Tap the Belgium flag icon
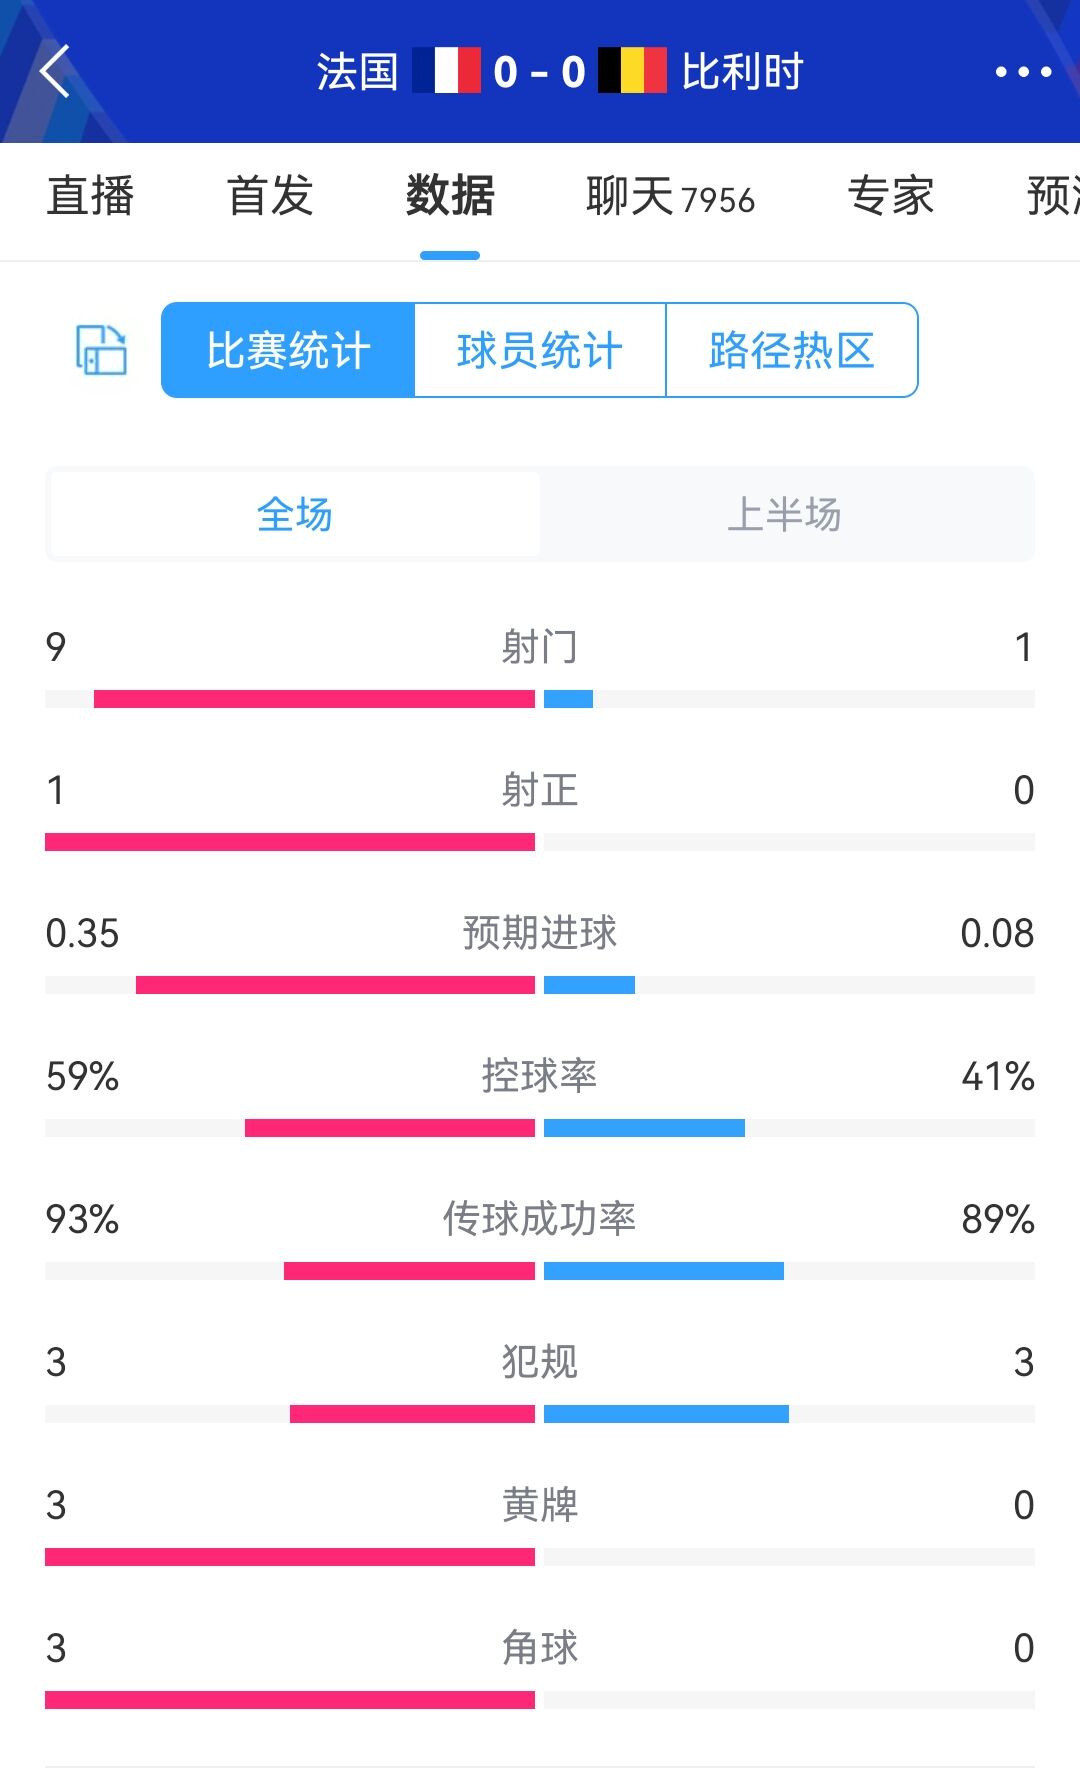This screenshot has width=1080, height=1769. [x=632, y=71]
